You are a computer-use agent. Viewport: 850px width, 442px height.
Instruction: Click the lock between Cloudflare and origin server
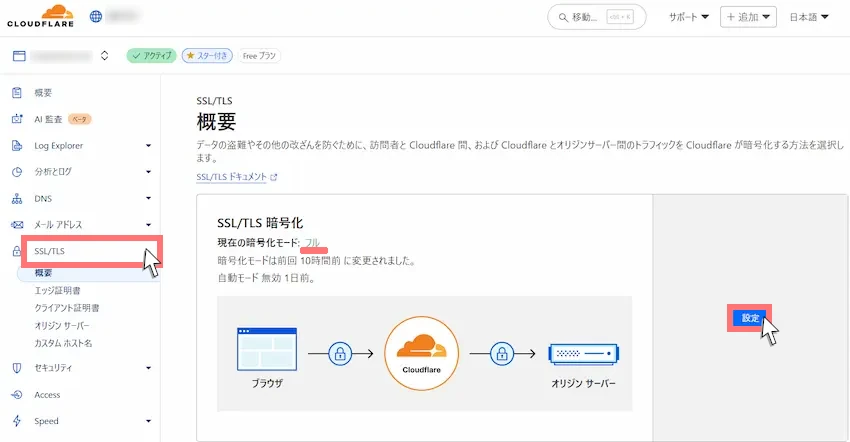pyautogui.click(x=502, y=354)
